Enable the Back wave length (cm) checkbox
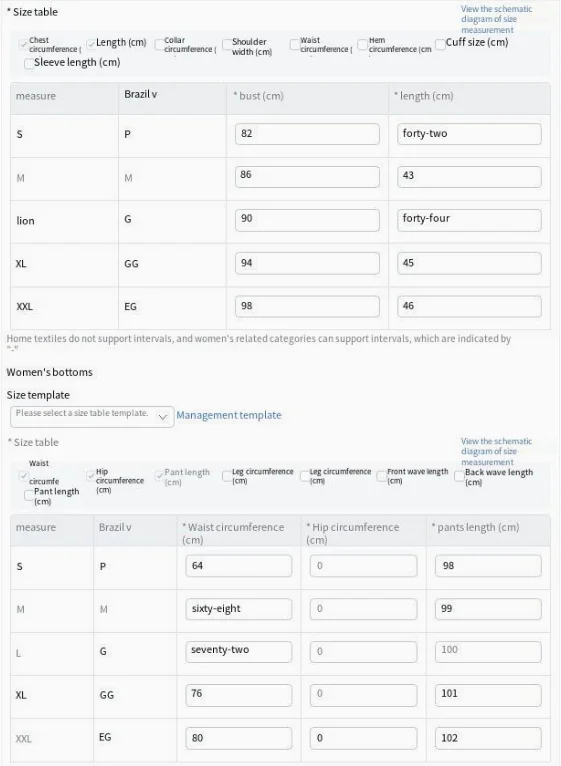 pyautogui.click(x=459, y=476)
